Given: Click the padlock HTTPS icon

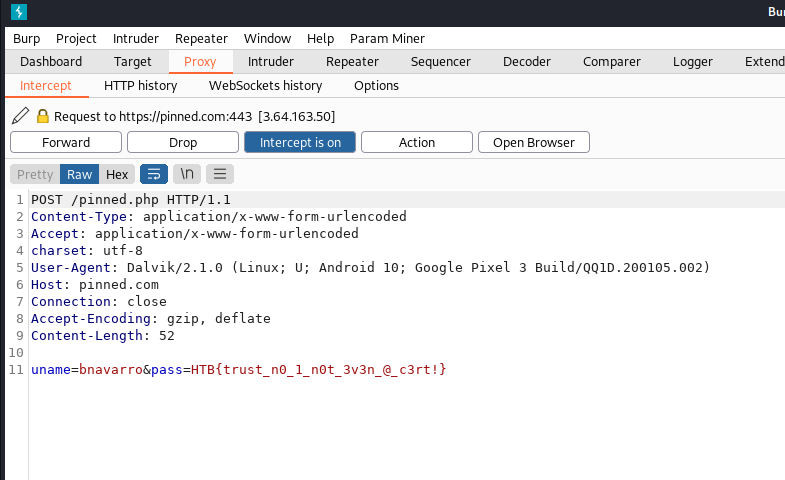Looking at the screenshot, I should click(43, 116).
